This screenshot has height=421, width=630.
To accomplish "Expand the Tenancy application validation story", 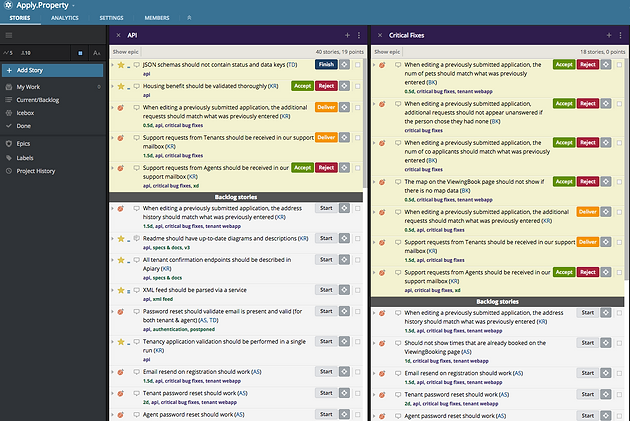I will pyautogui.click(x=112, y=342).
